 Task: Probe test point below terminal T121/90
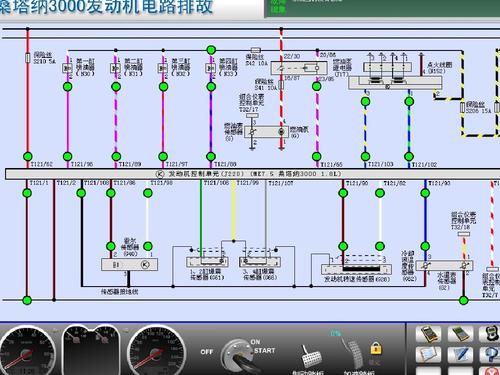[343, 193]
